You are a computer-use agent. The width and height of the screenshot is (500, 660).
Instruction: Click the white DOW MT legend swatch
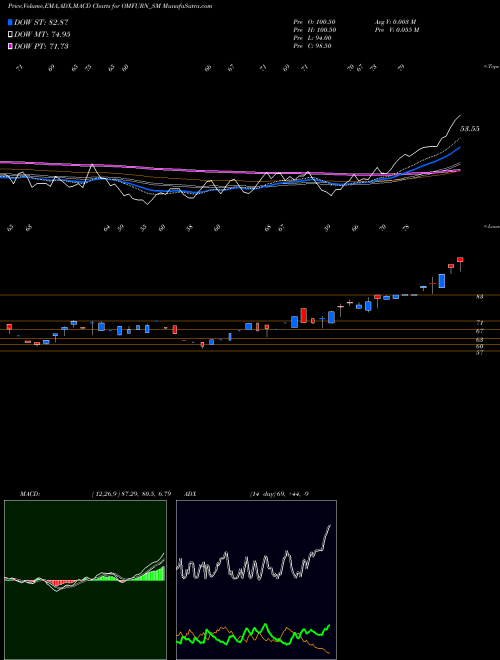[10, 35]
